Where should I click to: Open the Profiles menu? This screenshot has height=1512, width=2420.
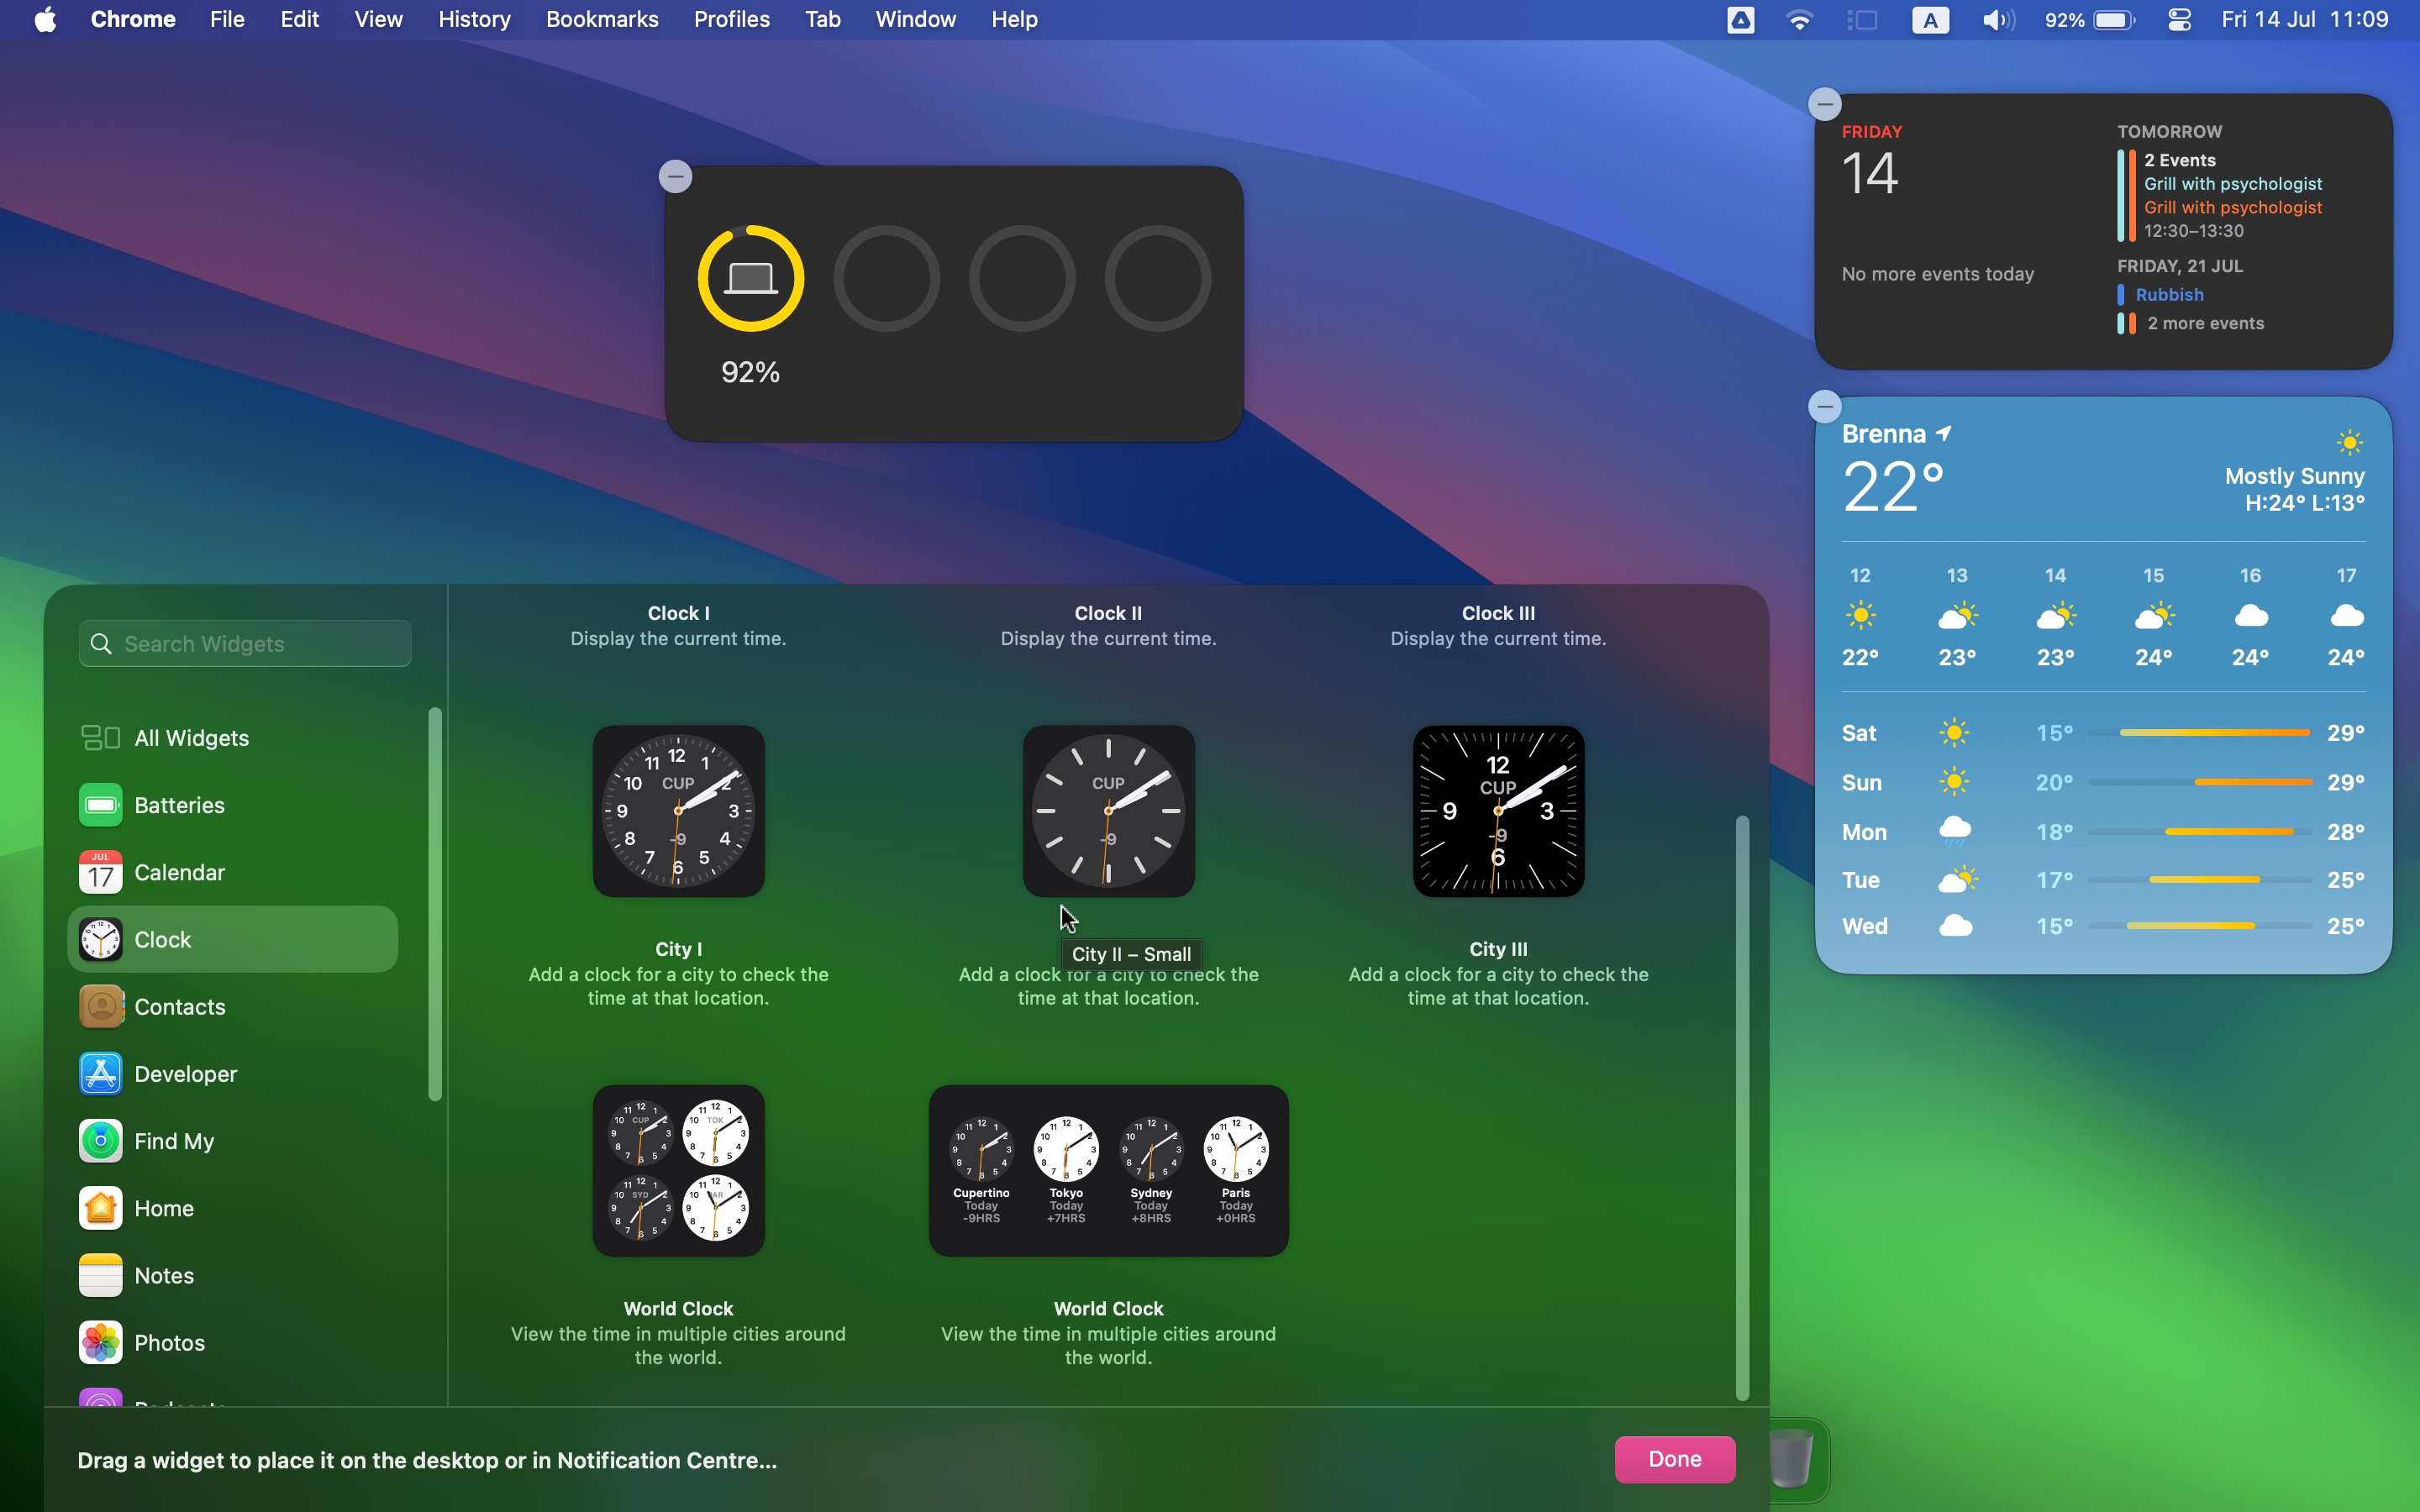732,19
